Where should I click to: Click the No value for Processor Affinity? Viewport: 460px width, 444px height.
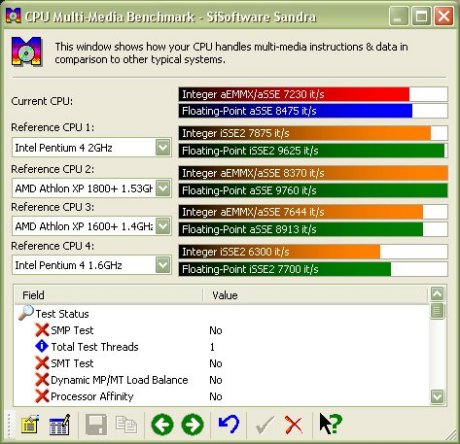[x=216, y=396]
